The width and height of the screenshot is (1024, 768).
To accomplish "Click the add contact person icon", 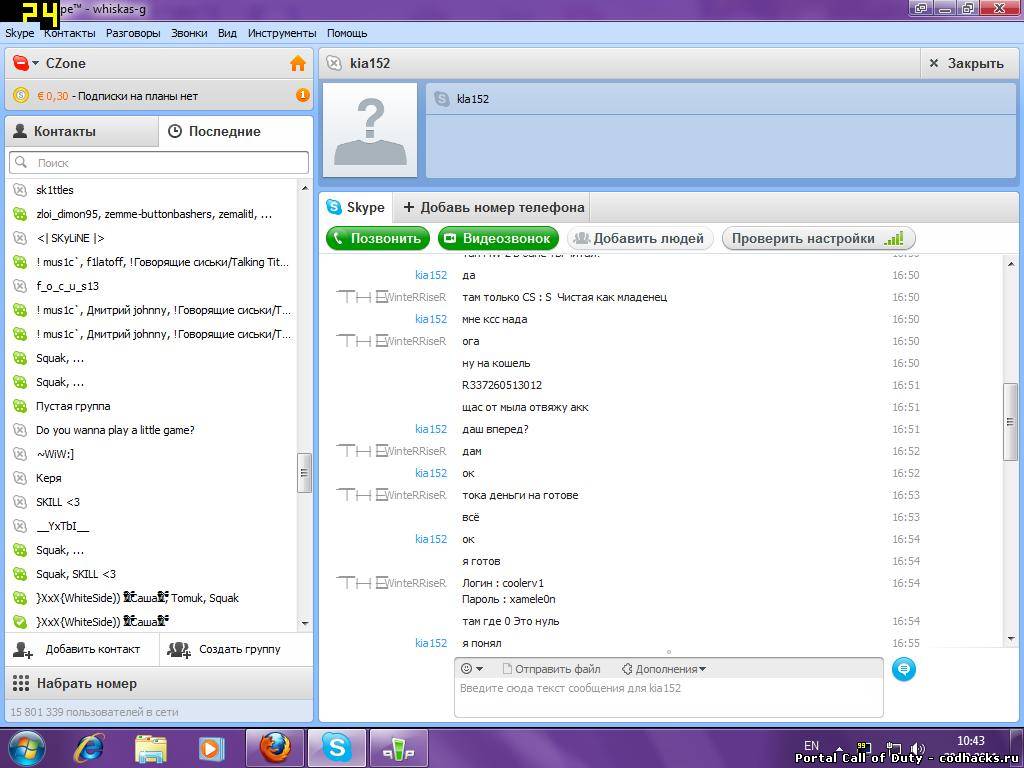I will tap(23, 650).
